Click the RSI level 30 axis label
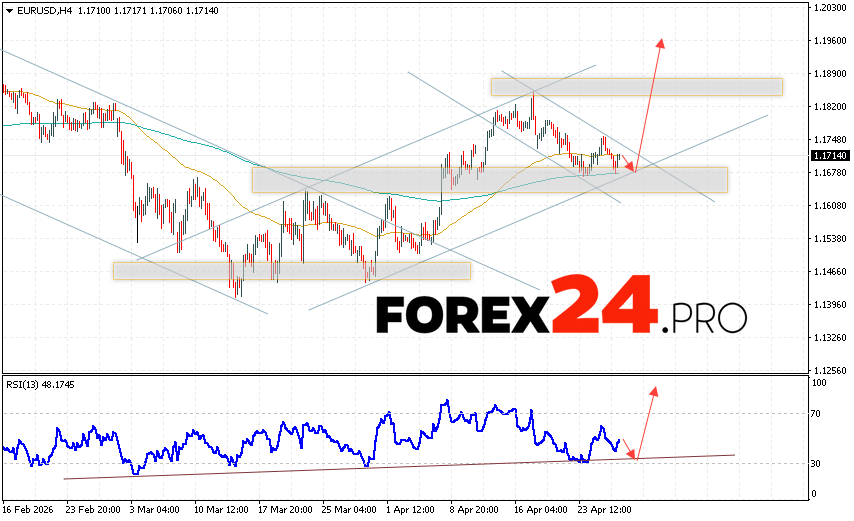Screen dimensions: 854x521 [x=817, y=464]
